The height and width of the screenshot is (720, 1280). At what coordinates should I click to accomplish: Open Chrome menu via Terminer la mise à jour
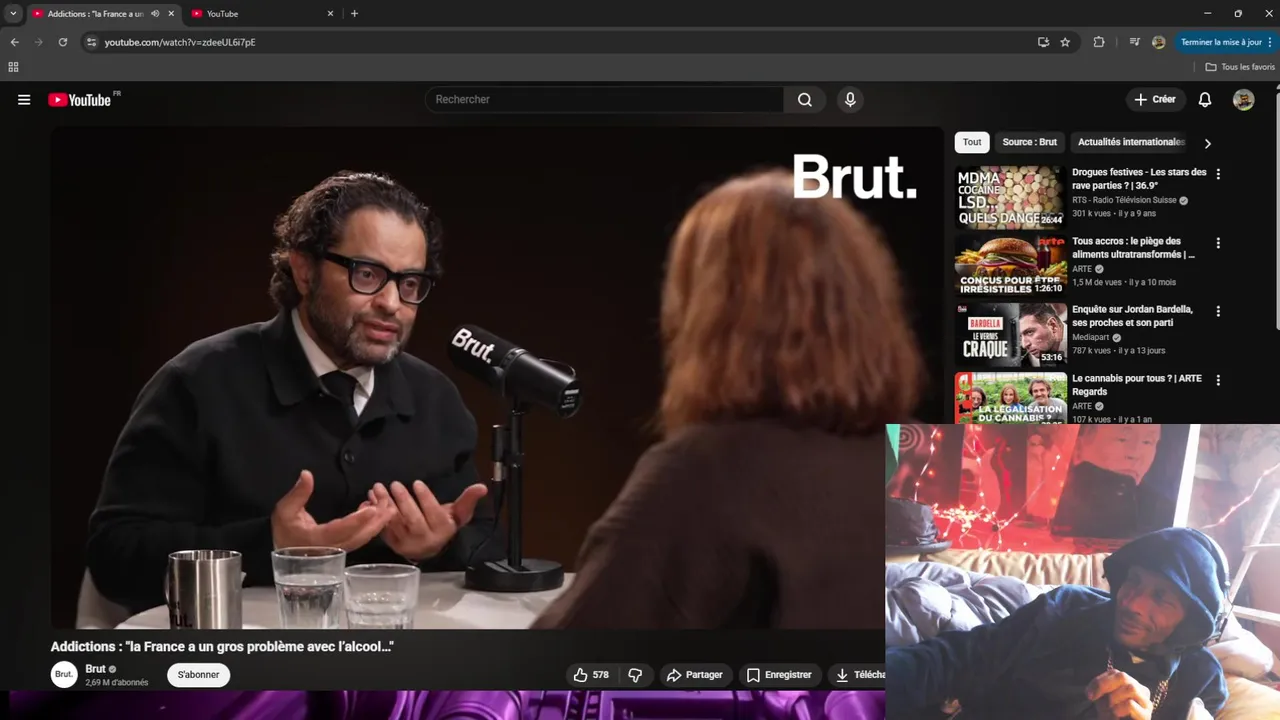click(1225, 42)
